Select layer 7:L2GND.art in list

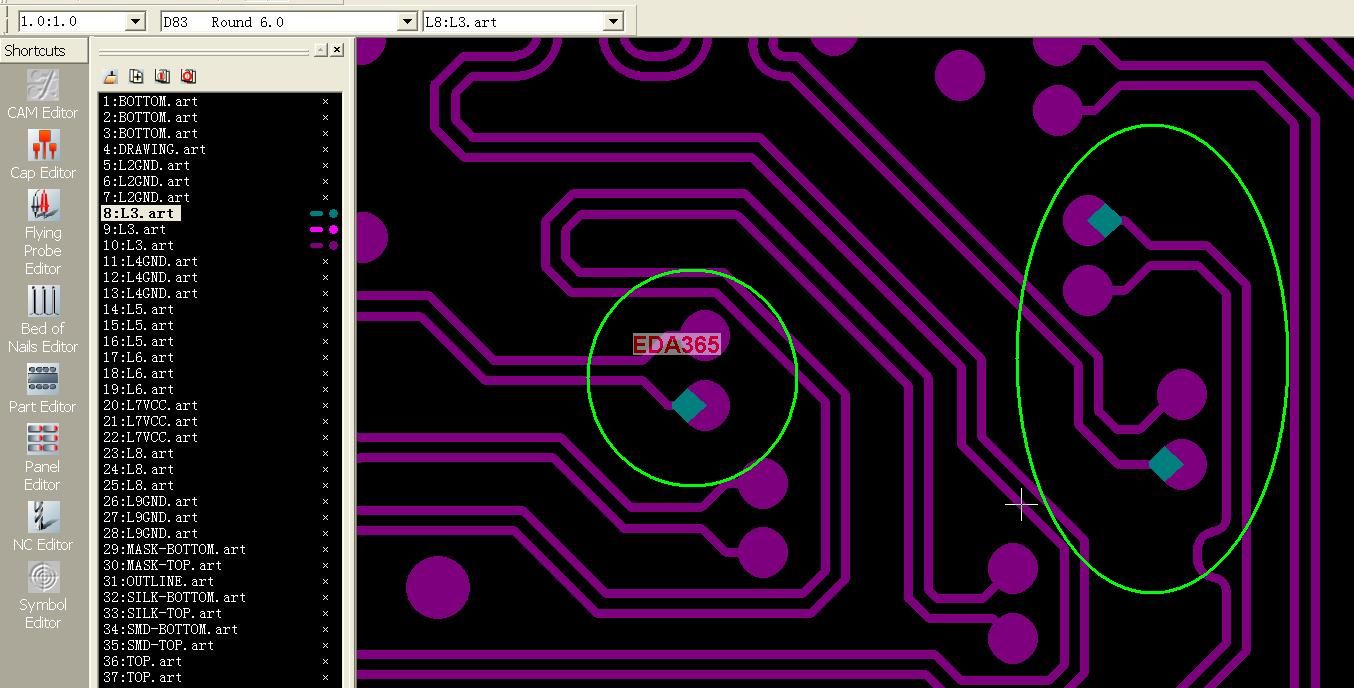pyautogui.click(x=146, y=197)
